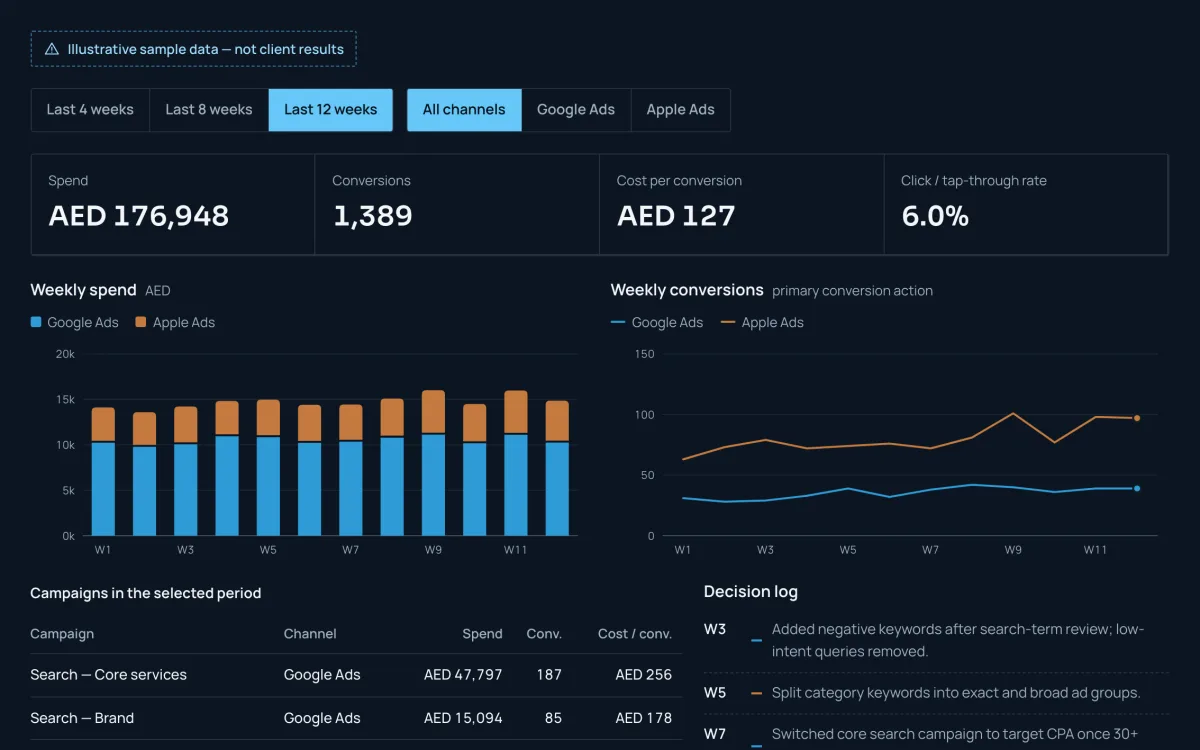
Task: Click Apple Ads line marker in conversions legend
Action: (728, 322)
